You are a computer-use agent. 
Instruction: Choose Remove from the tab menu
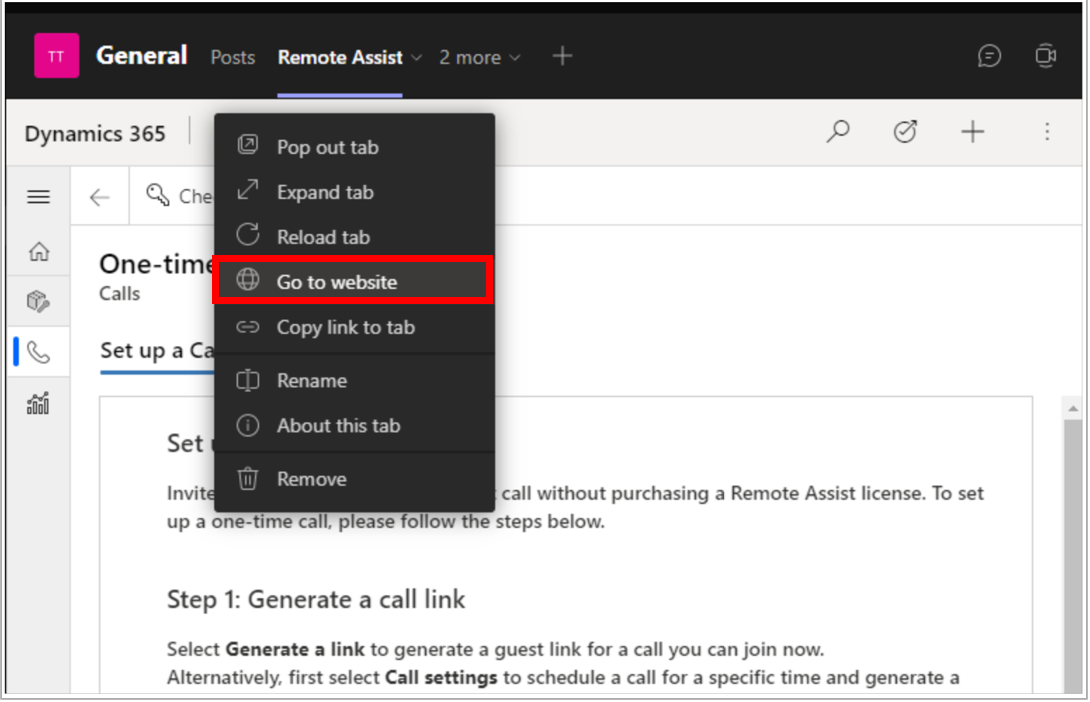click(x=355, y=479)
